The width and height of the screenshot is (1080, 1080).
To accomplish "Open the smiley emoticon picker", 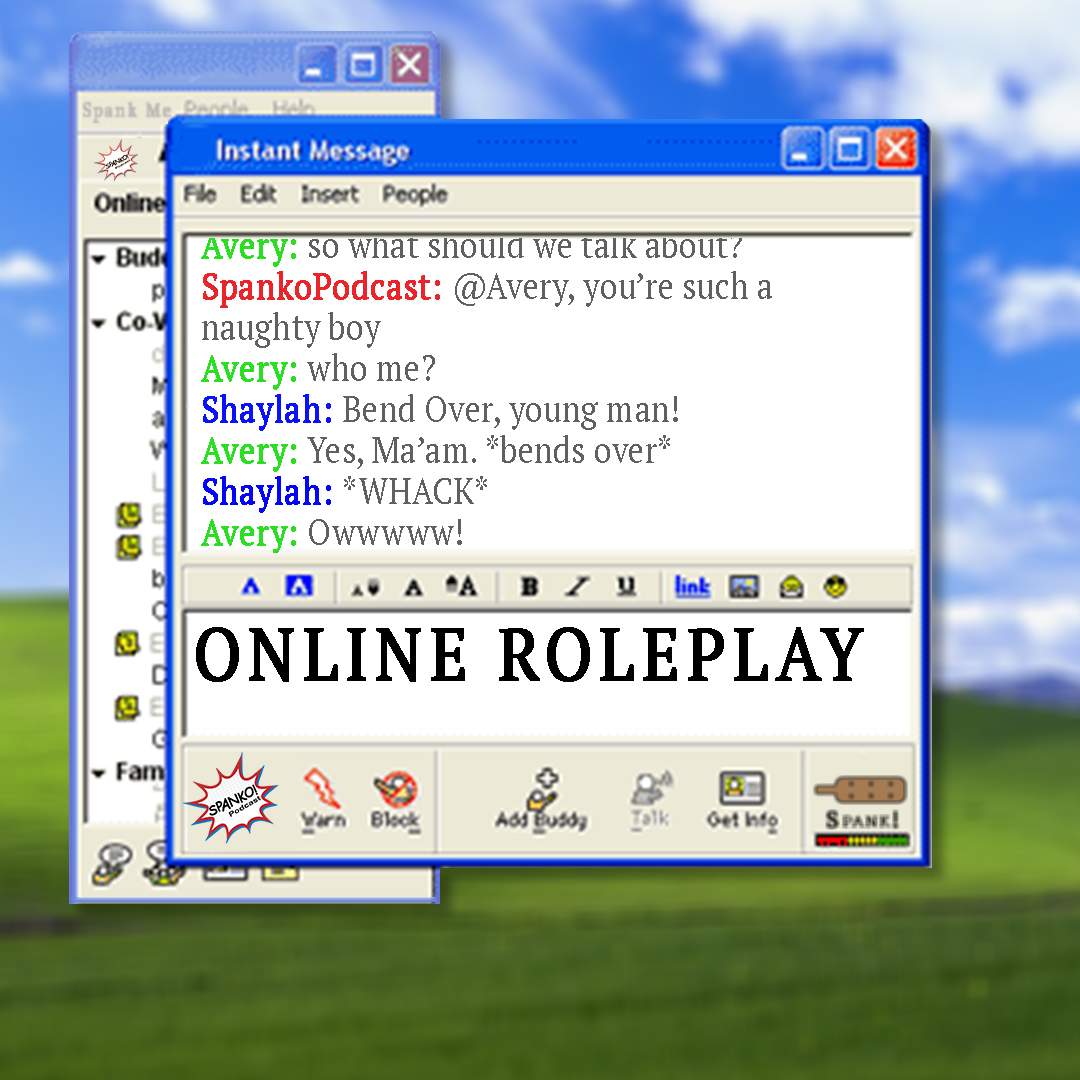I will [835, 587].
